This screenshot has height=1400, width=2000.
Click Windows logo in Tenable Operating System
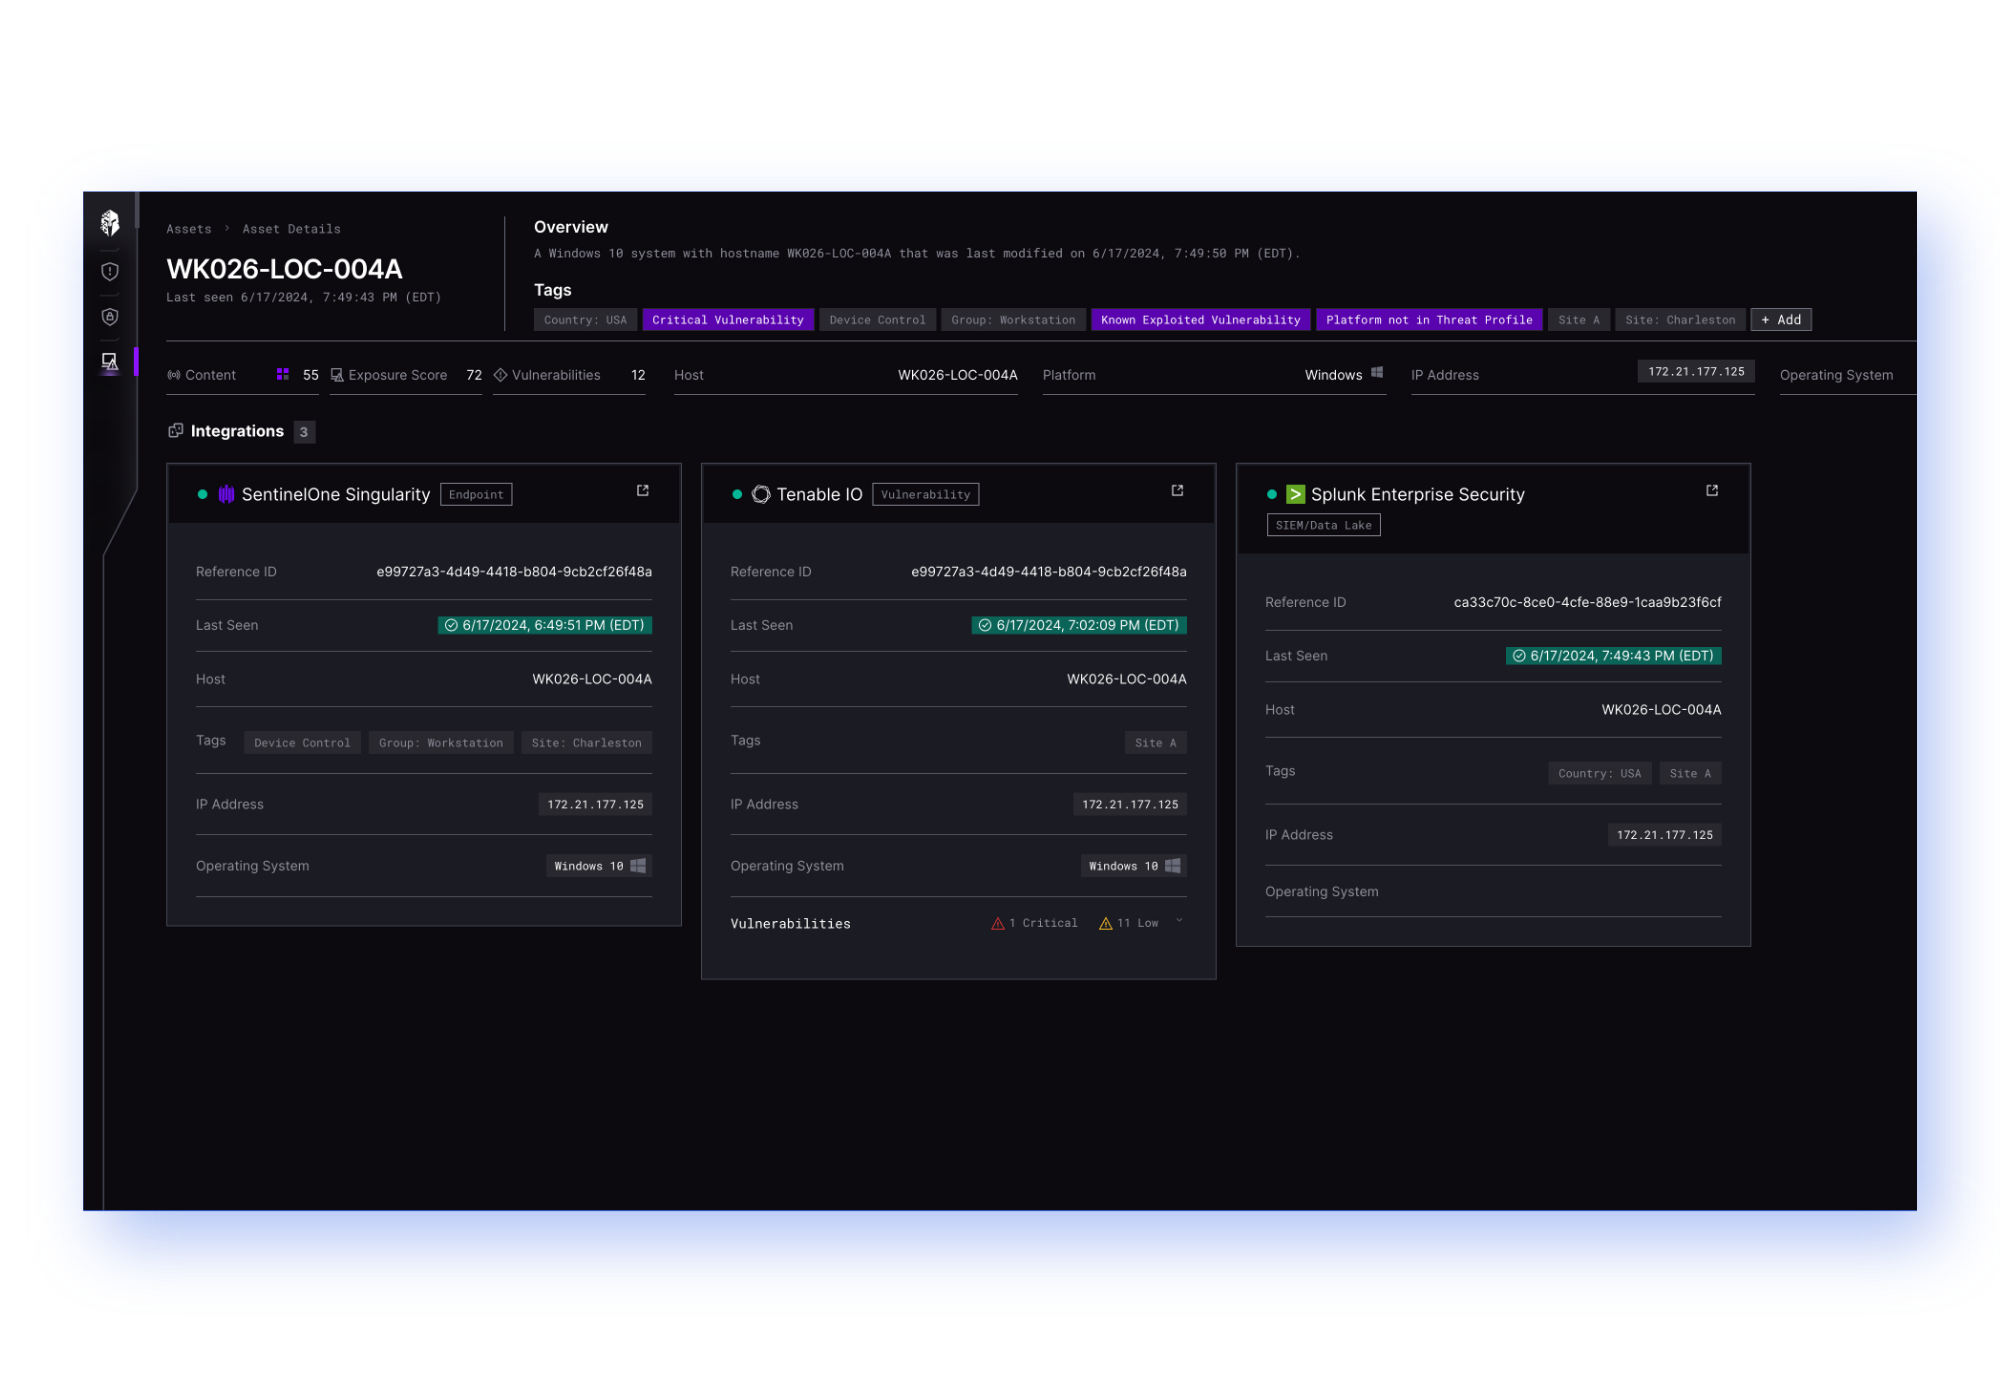(1173, 865)
